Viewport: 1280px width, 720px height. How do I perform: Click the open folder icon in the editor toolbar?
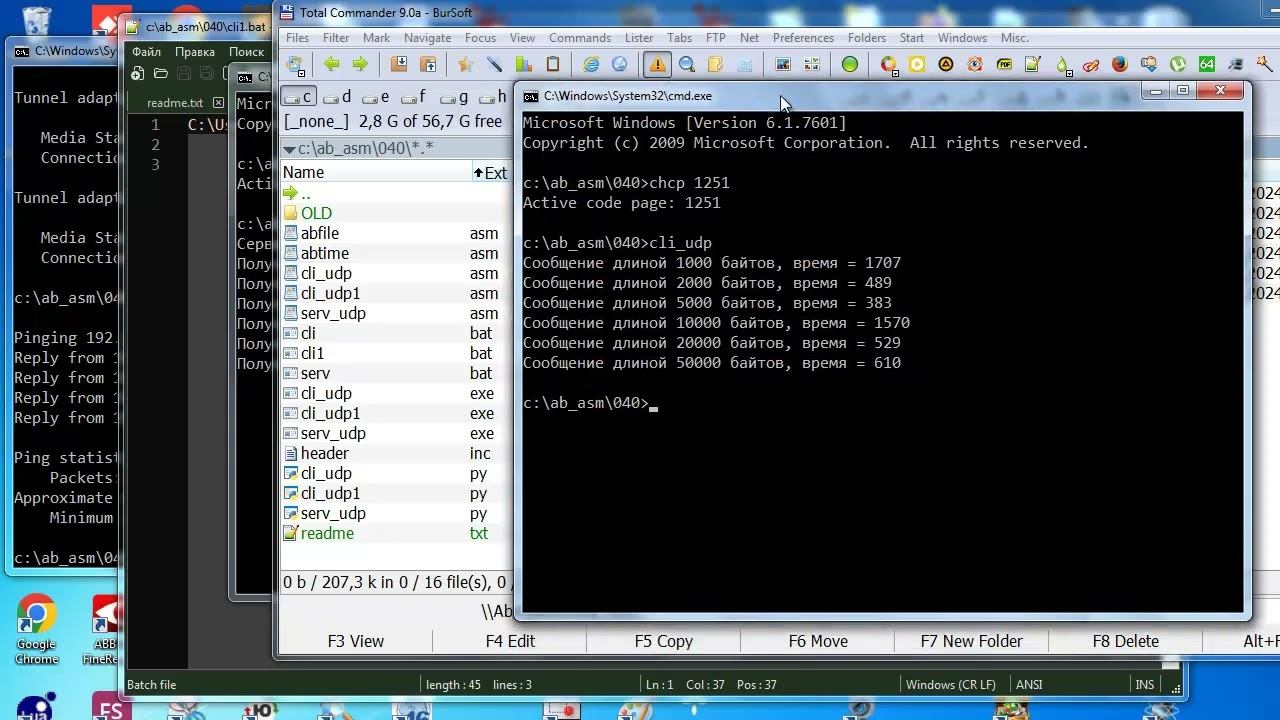click(x=161, y=74)
